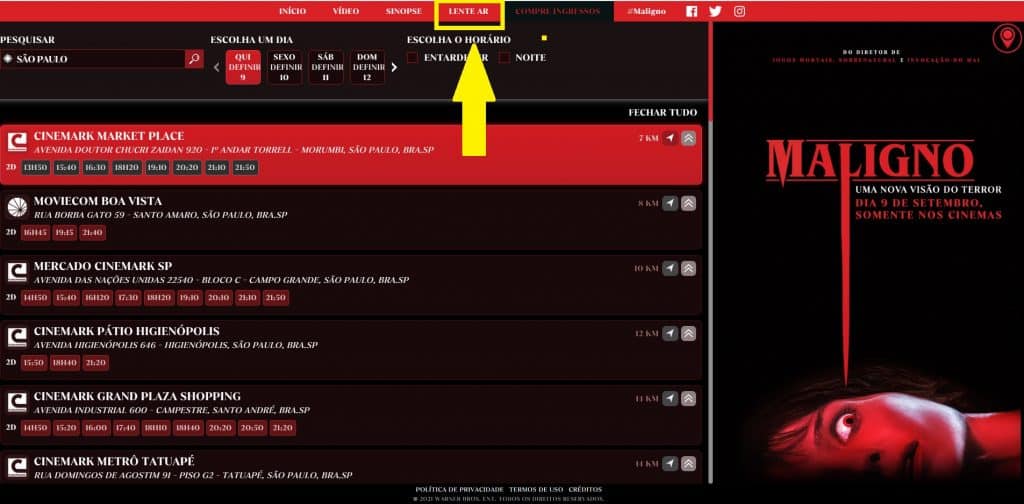
Task: Click the Cinemark Market Place logo
Action: [x=17, y=142]
